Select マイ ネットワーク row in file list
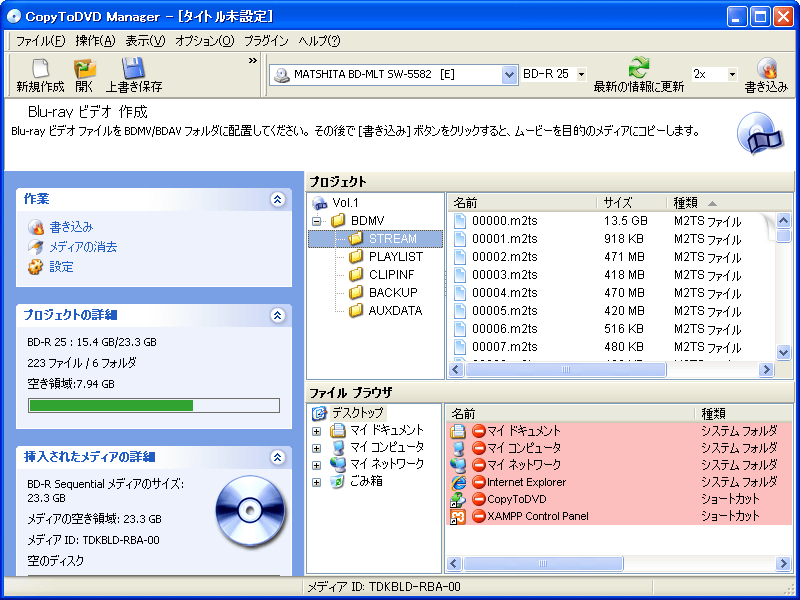Viewport: 800px width, 600px height. coord(619,465)
